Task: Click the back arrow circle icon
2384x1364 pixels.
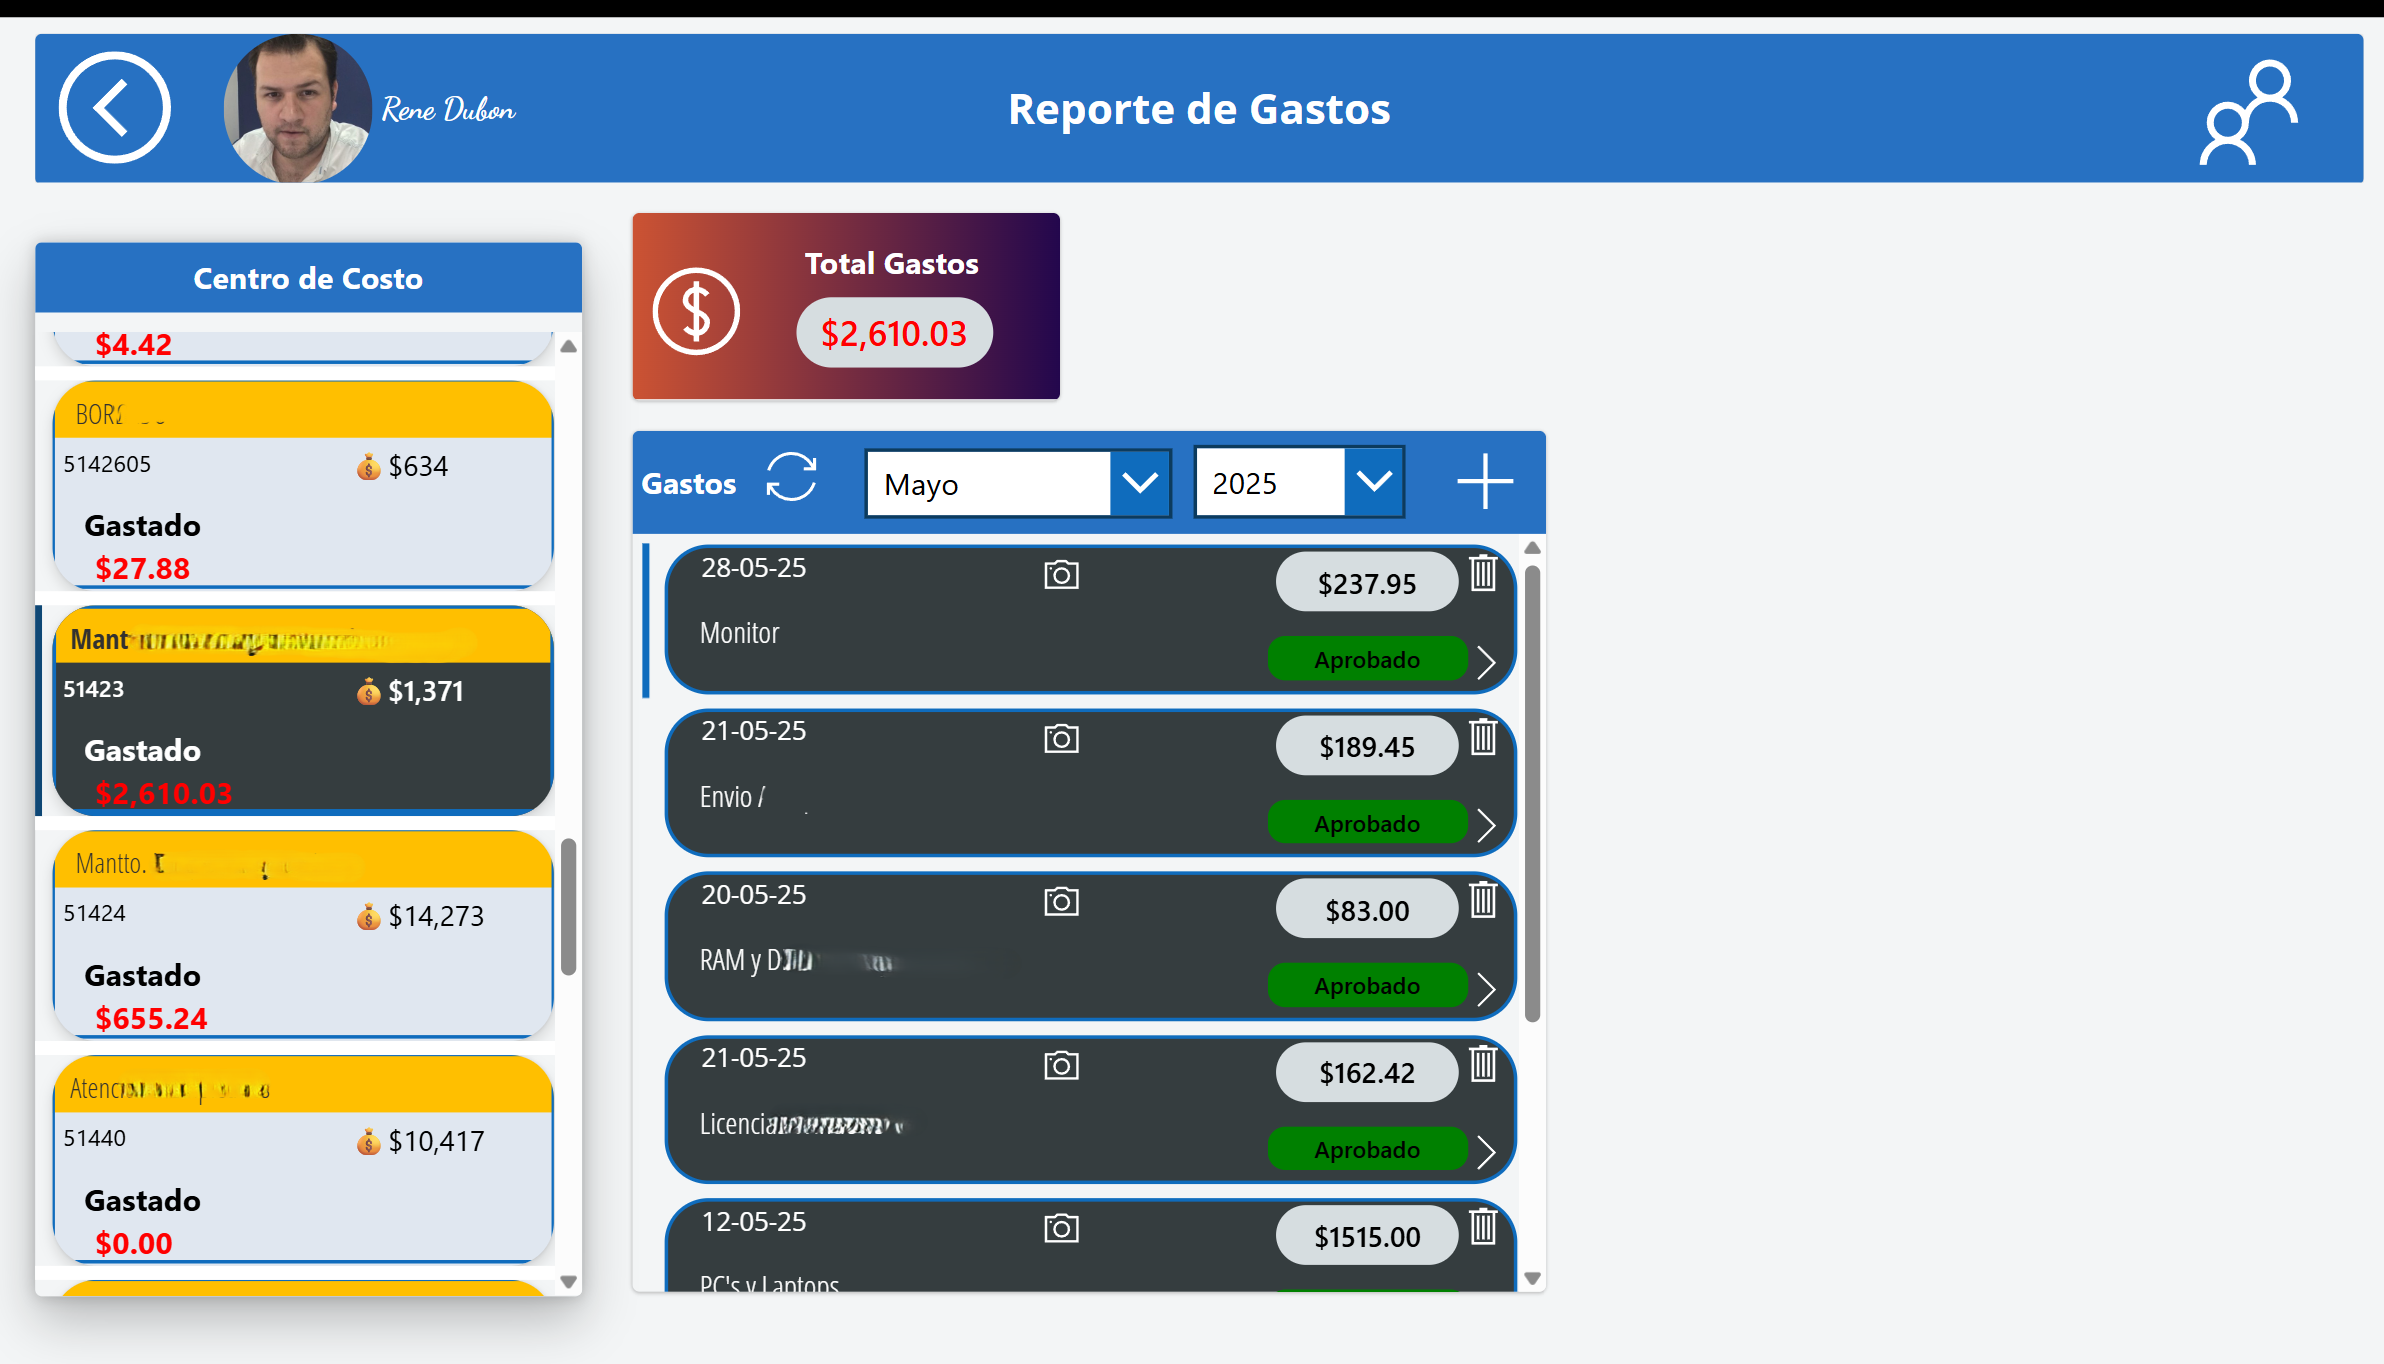Action: 114,108
